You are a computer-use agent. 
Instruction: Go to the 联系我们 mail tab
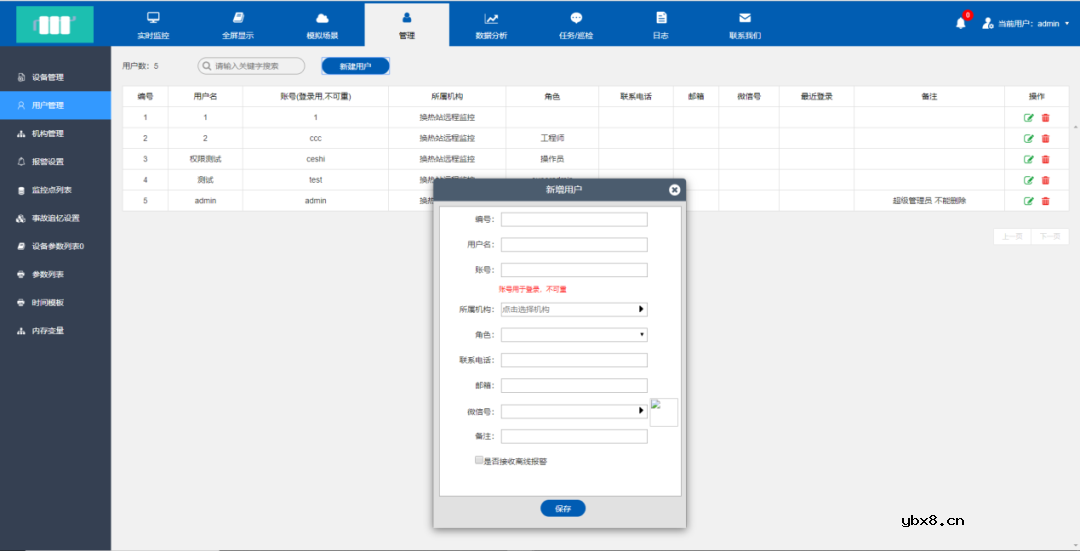(745, 25)
